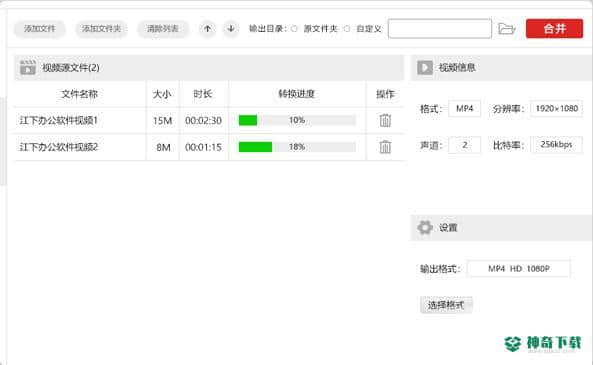Click the channel value 2 field

tap(464, 145)
